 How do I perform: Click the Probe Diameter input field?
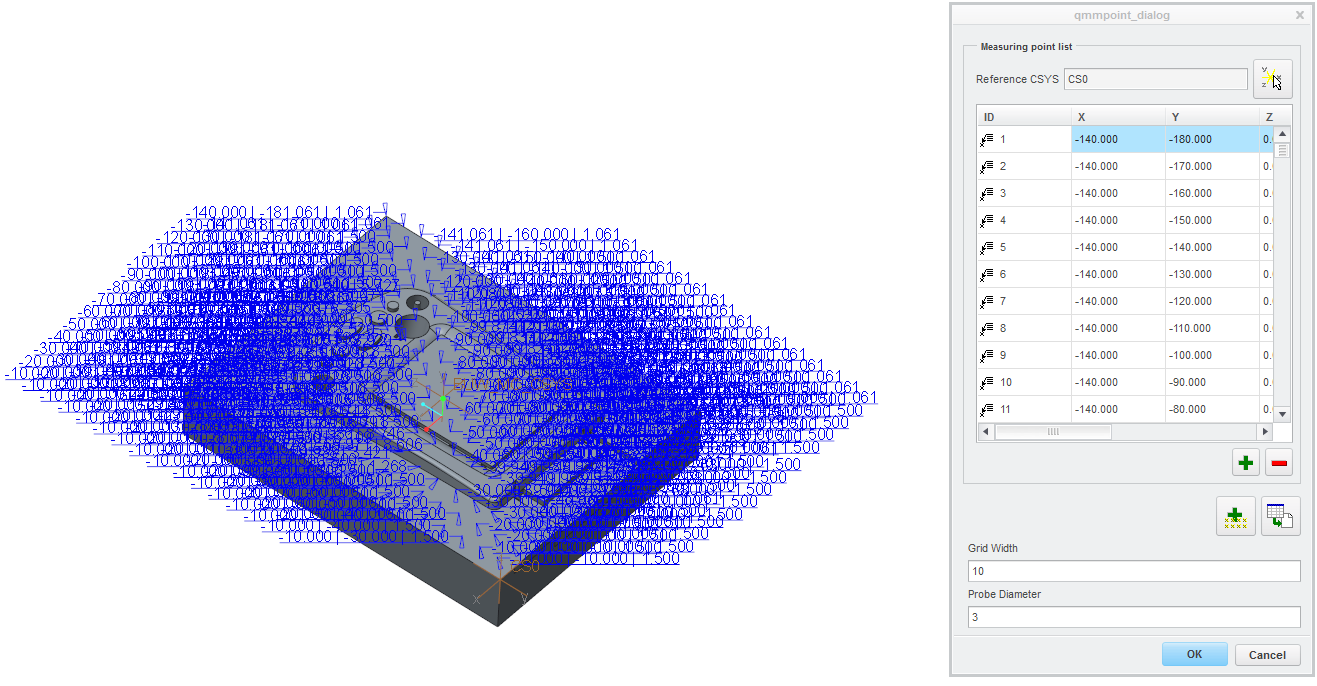click(x=1133, y=617)
